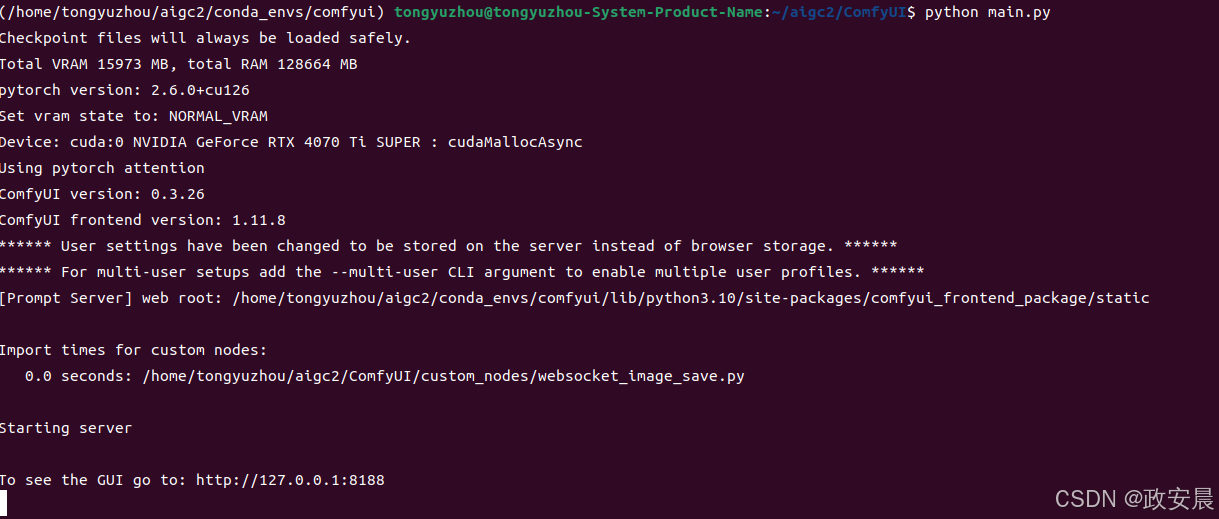1219x519 pixels.
Task: Click the python main.py command text
Action: click(x=987, y=12)
